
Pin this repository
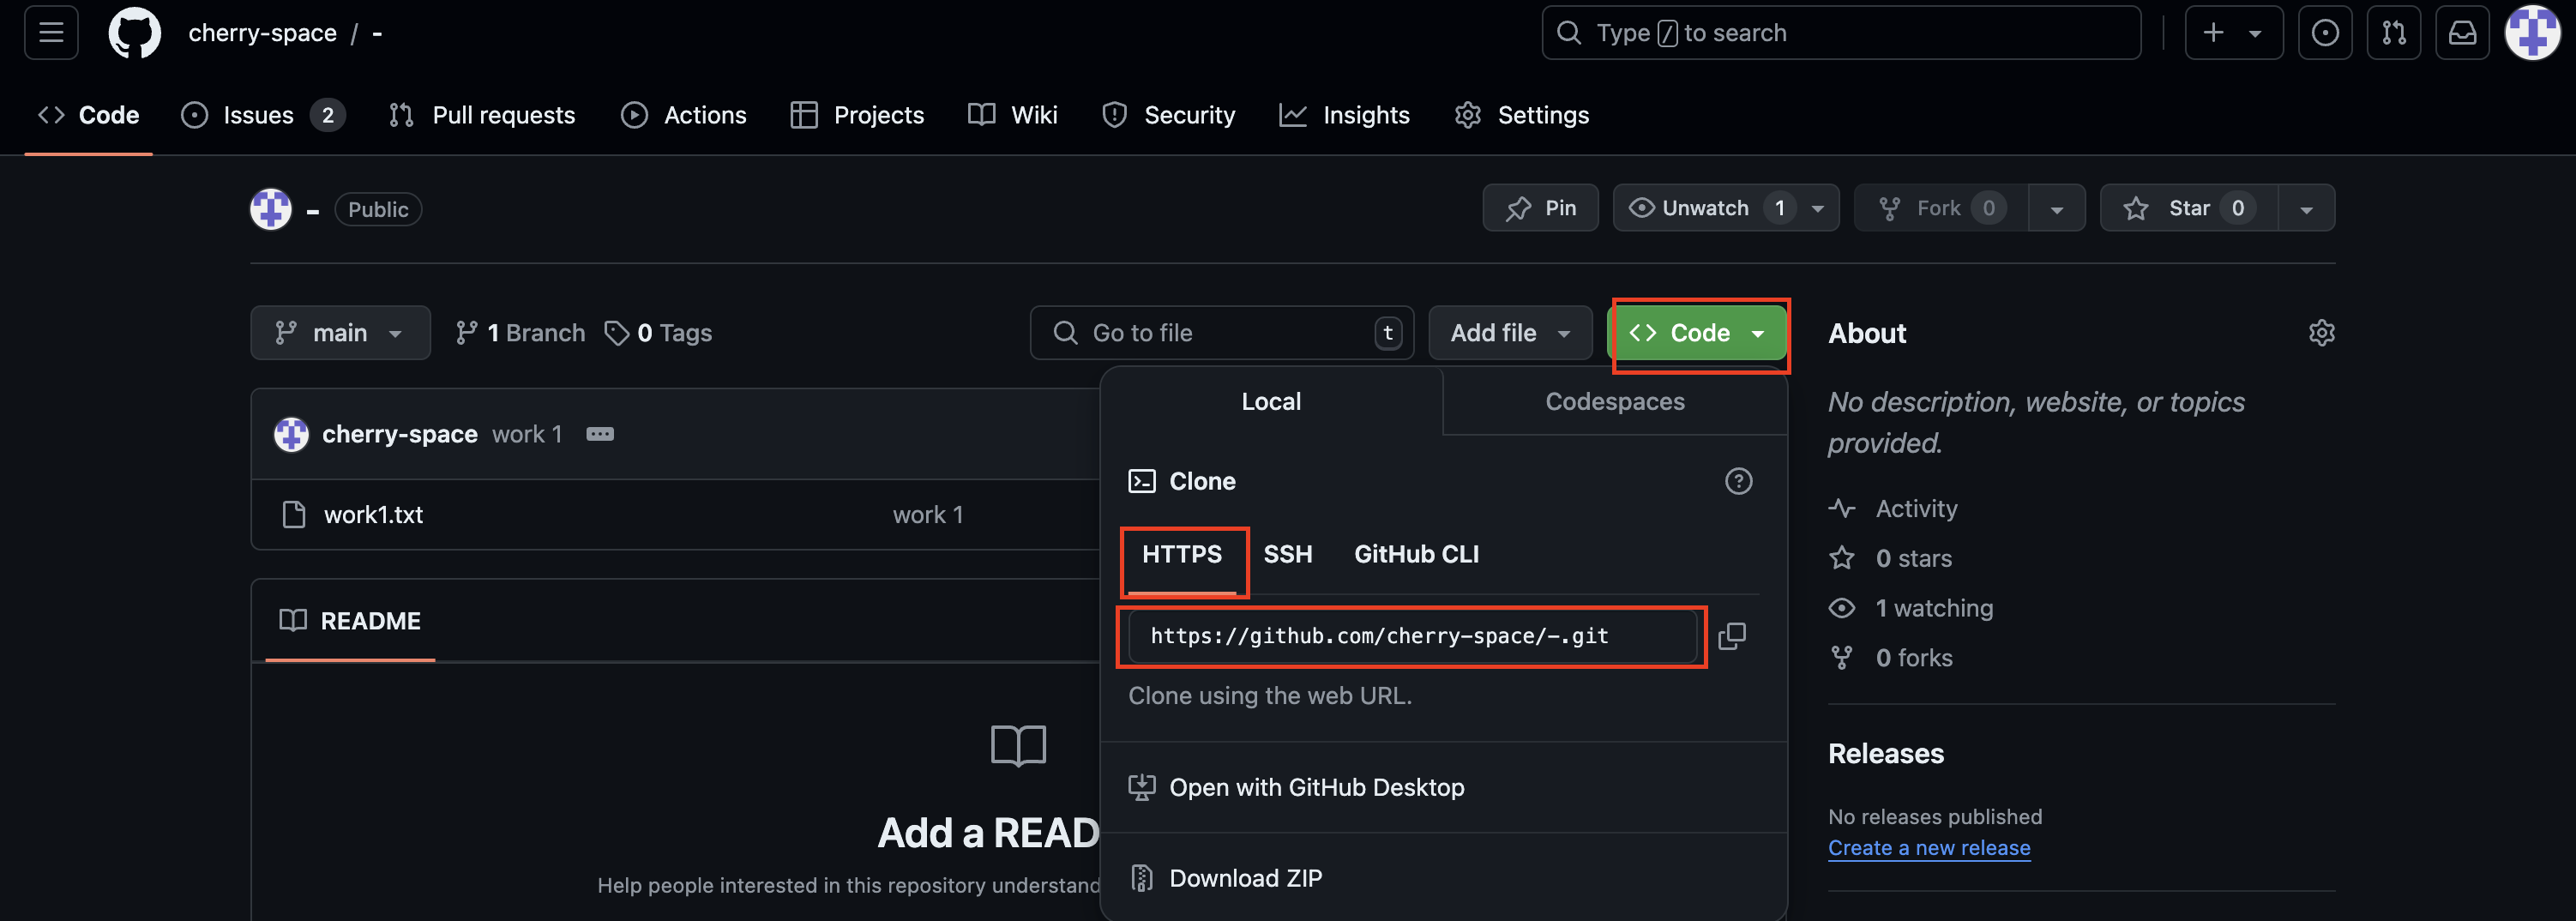coord(1540,208)
